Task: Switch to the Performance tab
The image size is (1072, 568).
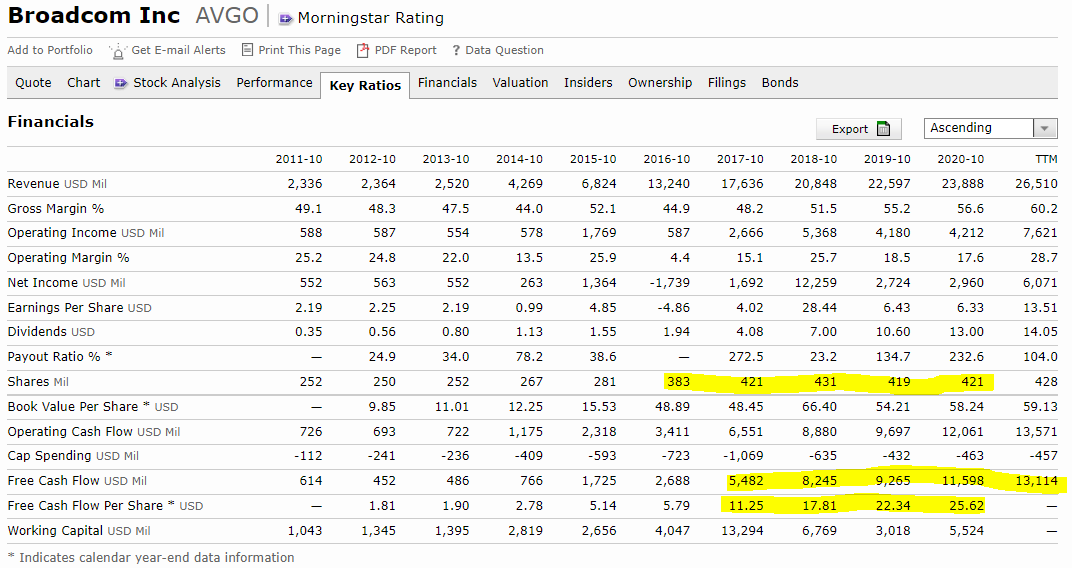Action: 274,83
